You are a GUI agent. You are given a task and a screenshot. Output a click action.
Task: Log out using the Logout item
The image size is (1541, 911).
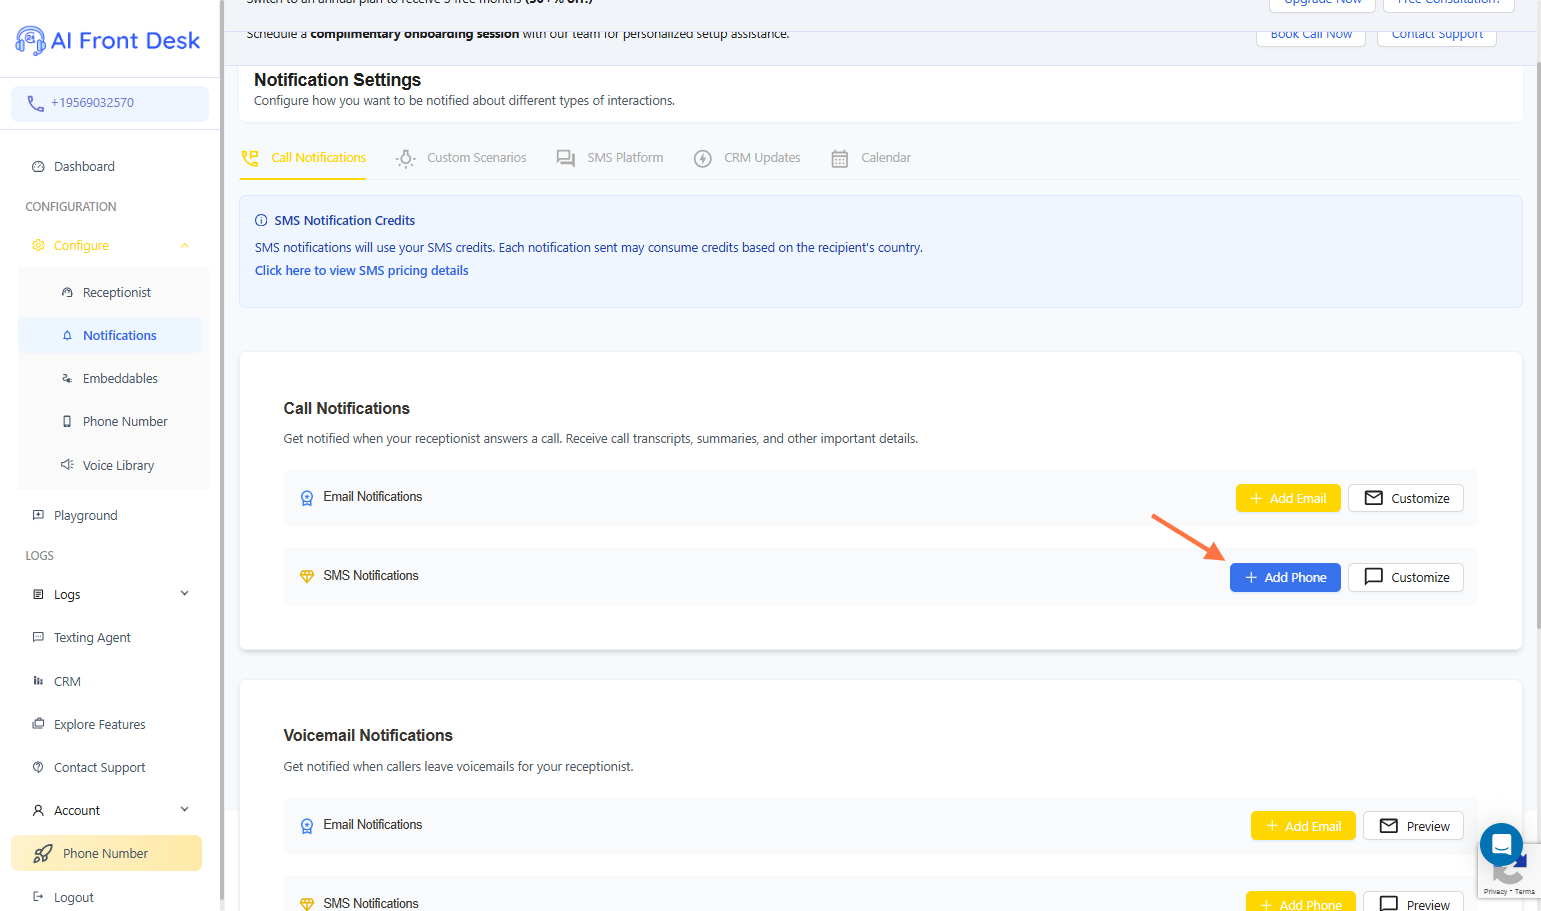(74, 898)
